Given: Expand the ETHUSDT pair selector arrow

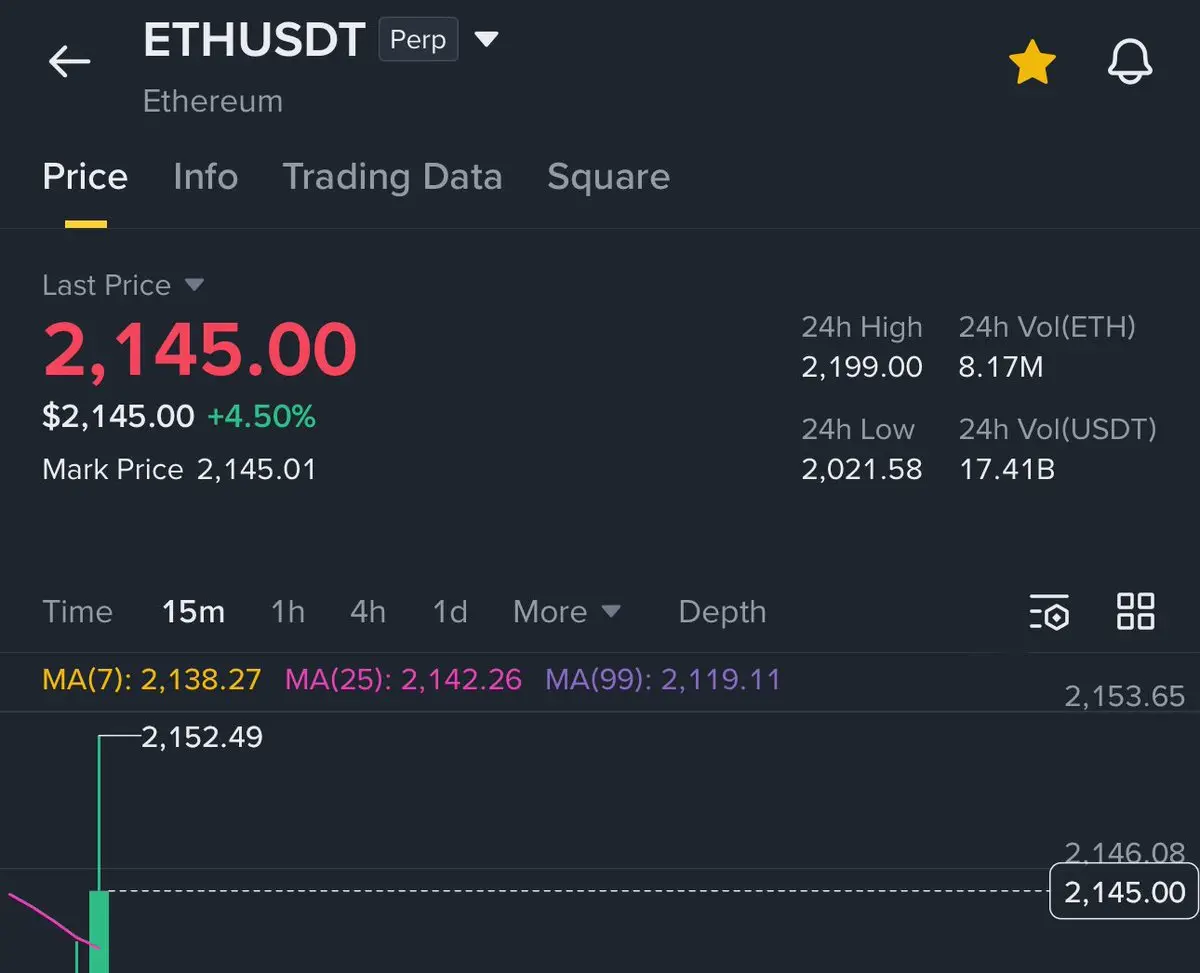Looking at the screenshot, I should click(486, 40).
